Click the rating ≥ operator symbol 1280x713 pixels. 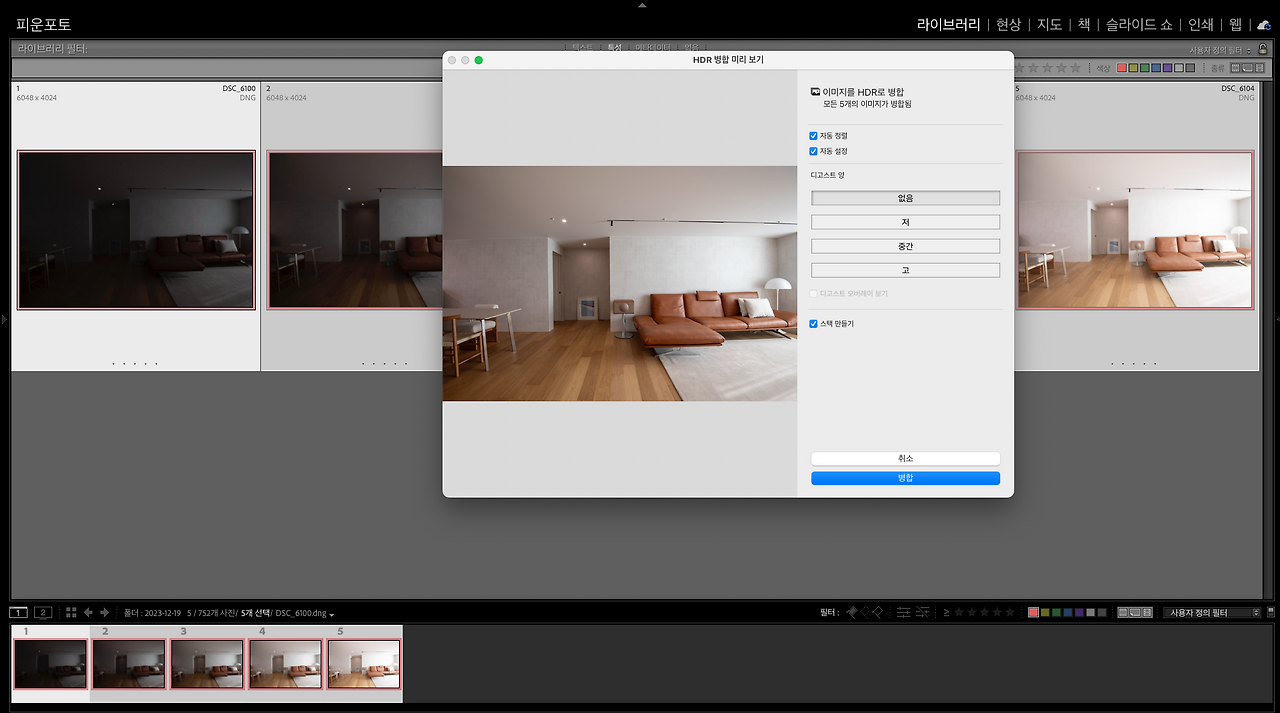pyautogui.click(x=946, y=612)
